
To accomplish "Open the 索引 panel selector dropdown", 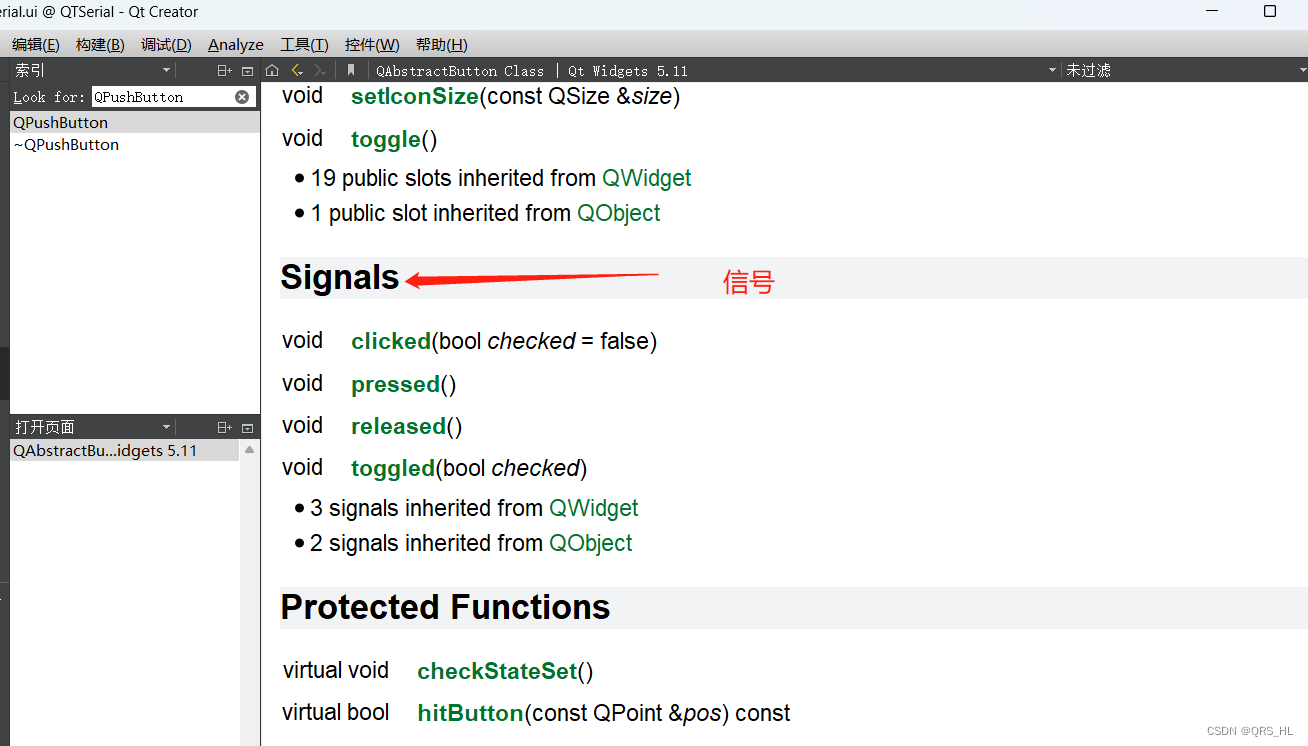I will 167,70.
